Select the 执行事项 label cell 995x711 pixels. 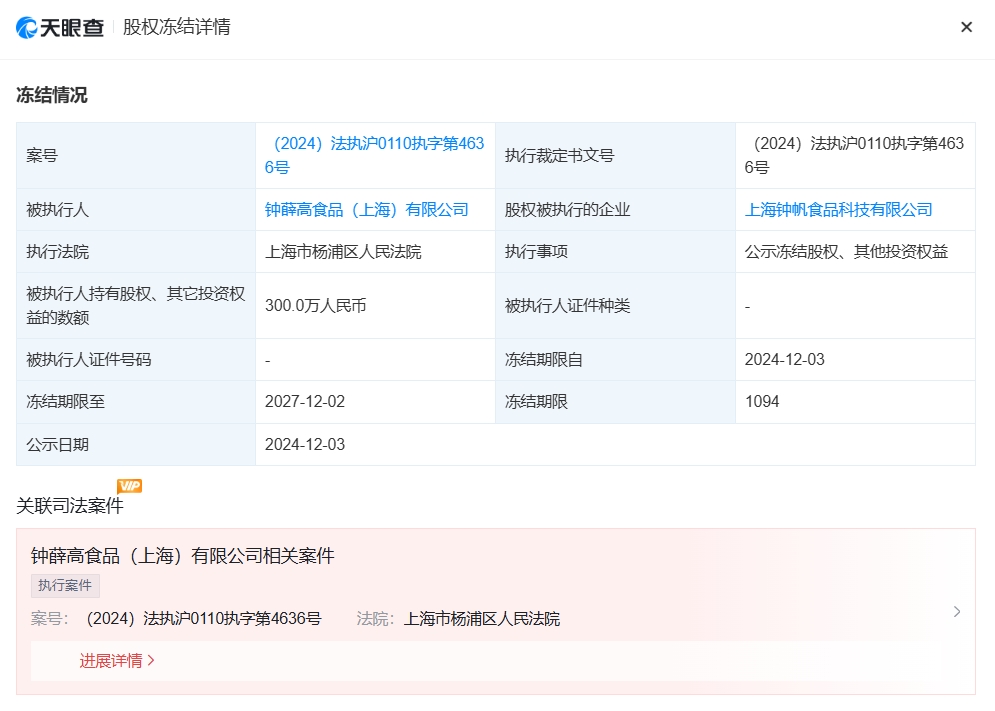615,252
